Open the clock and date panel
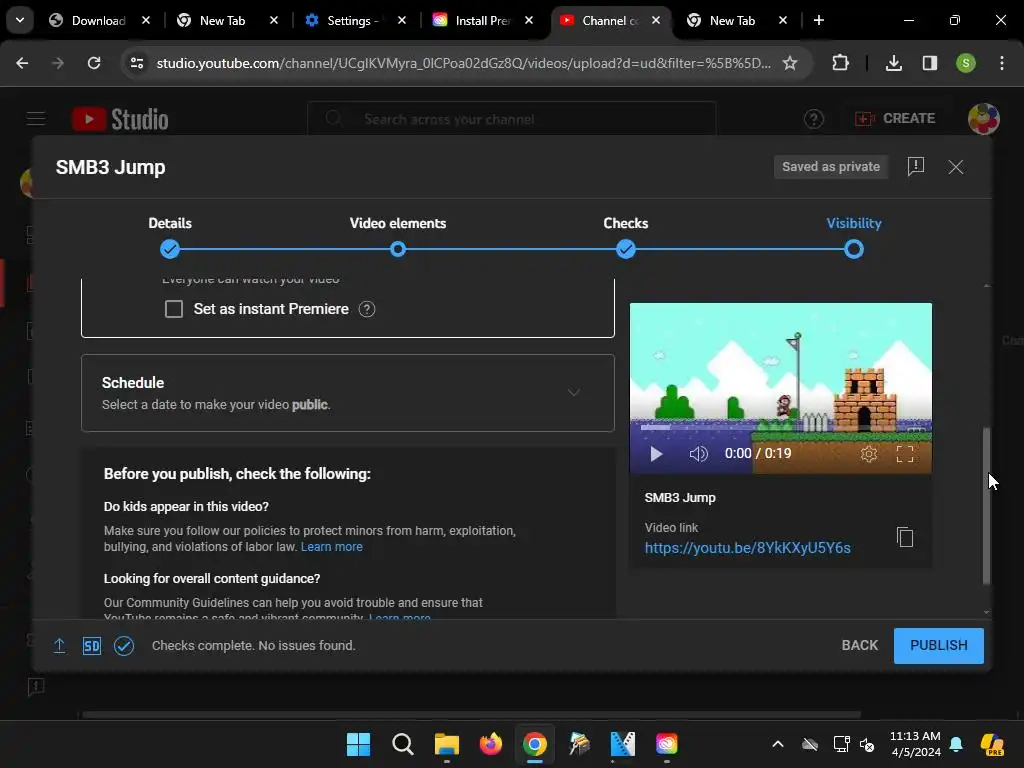This screenshot has height=768, width=1024. point(915,744)
